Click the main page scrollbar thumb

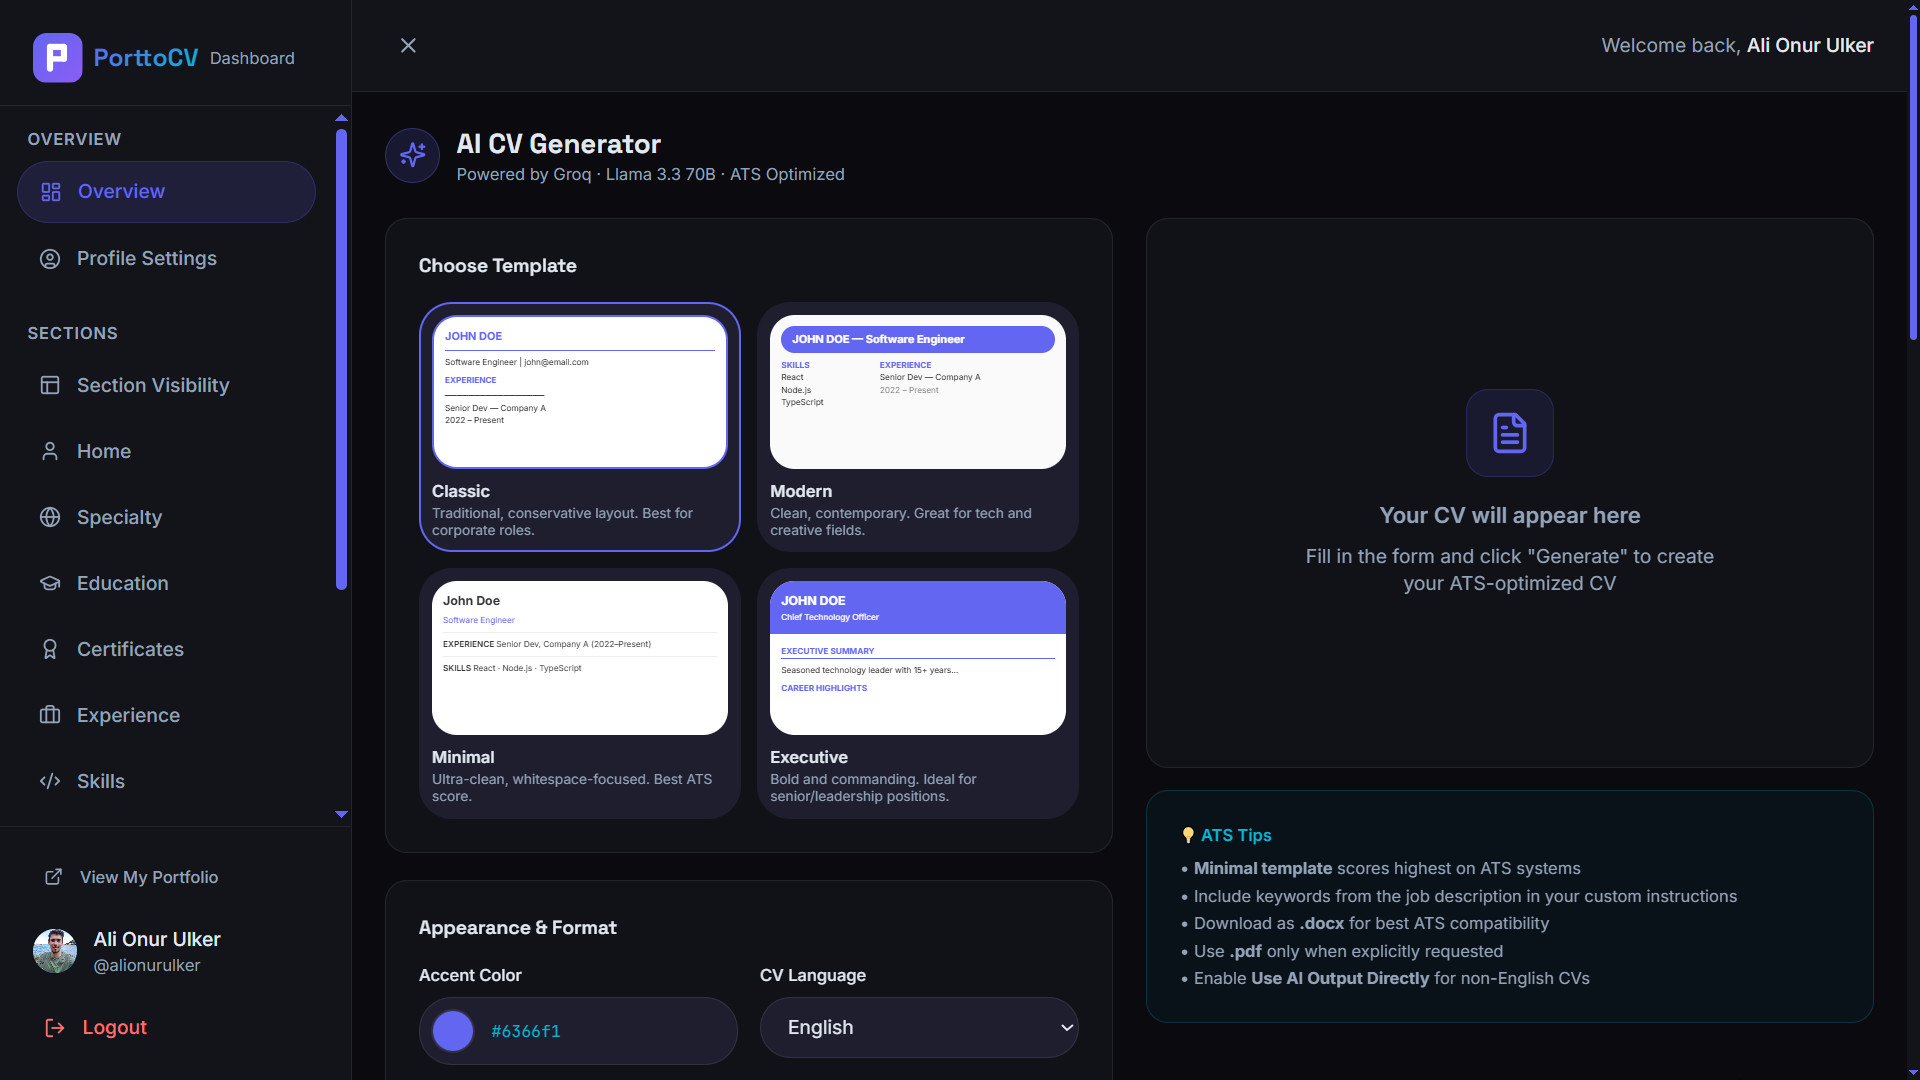[x=1913, y=178]
